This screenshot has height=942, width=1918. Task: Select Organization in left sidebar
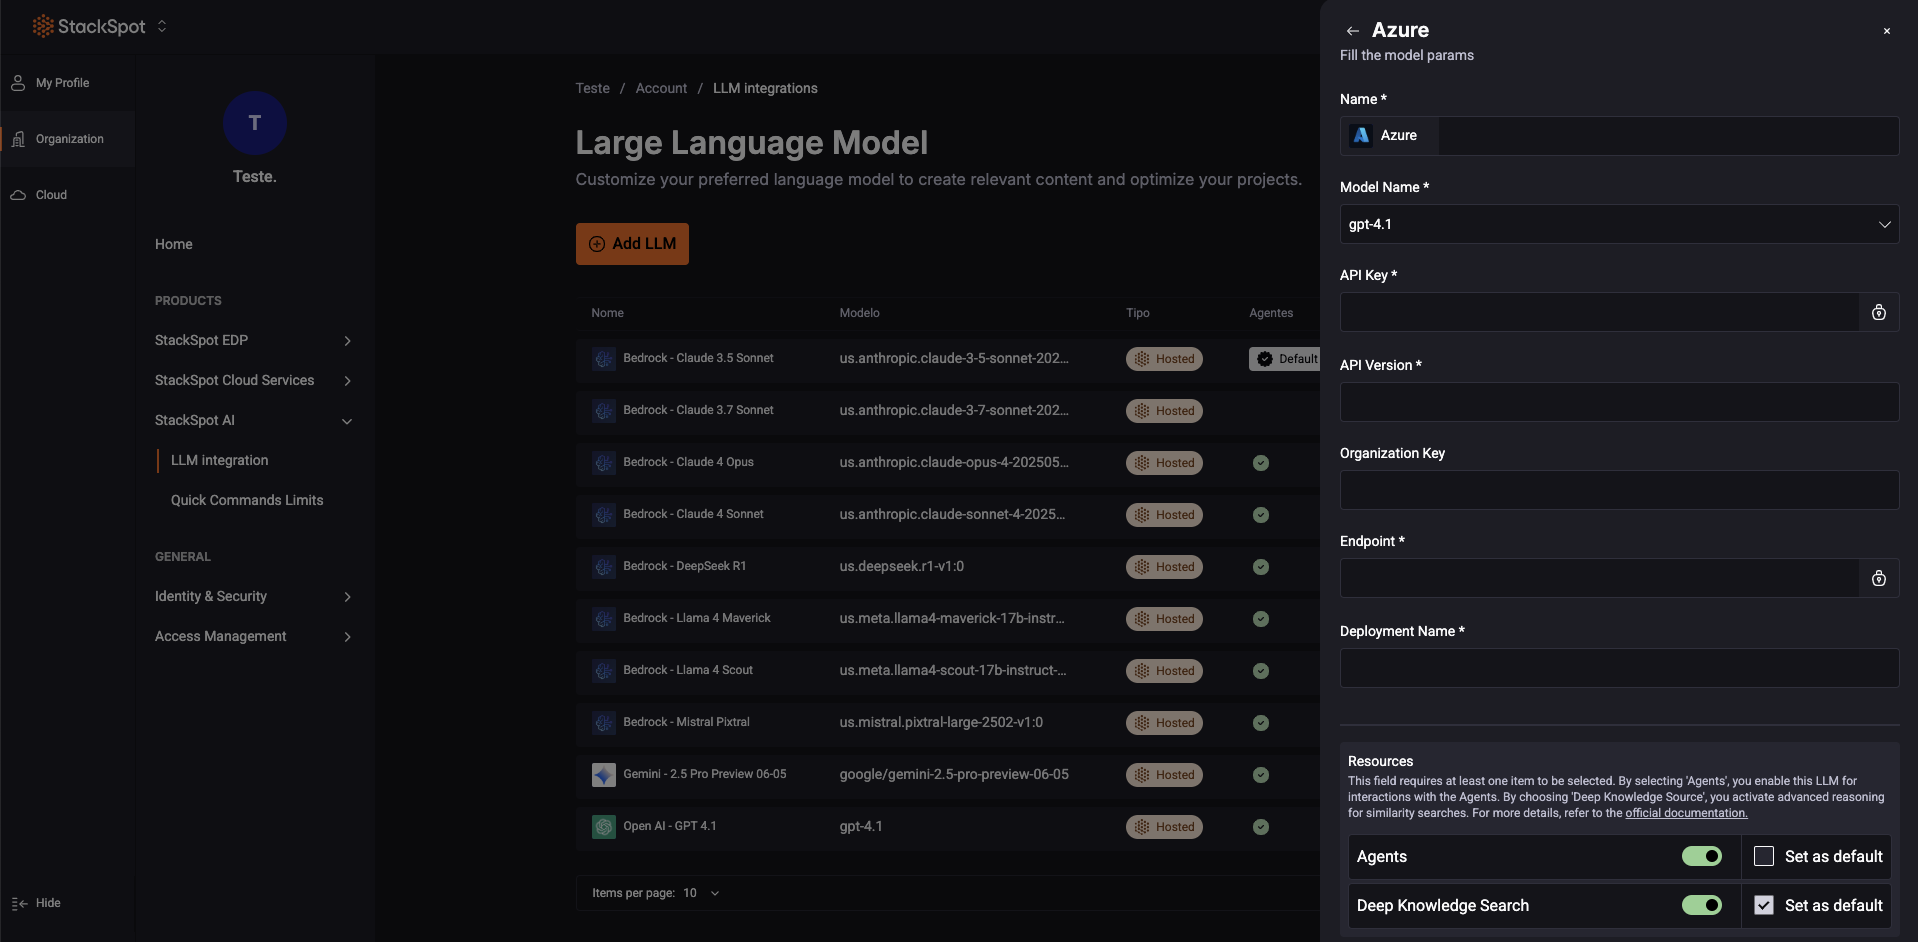pyautogui.click(x=68, y=139)
